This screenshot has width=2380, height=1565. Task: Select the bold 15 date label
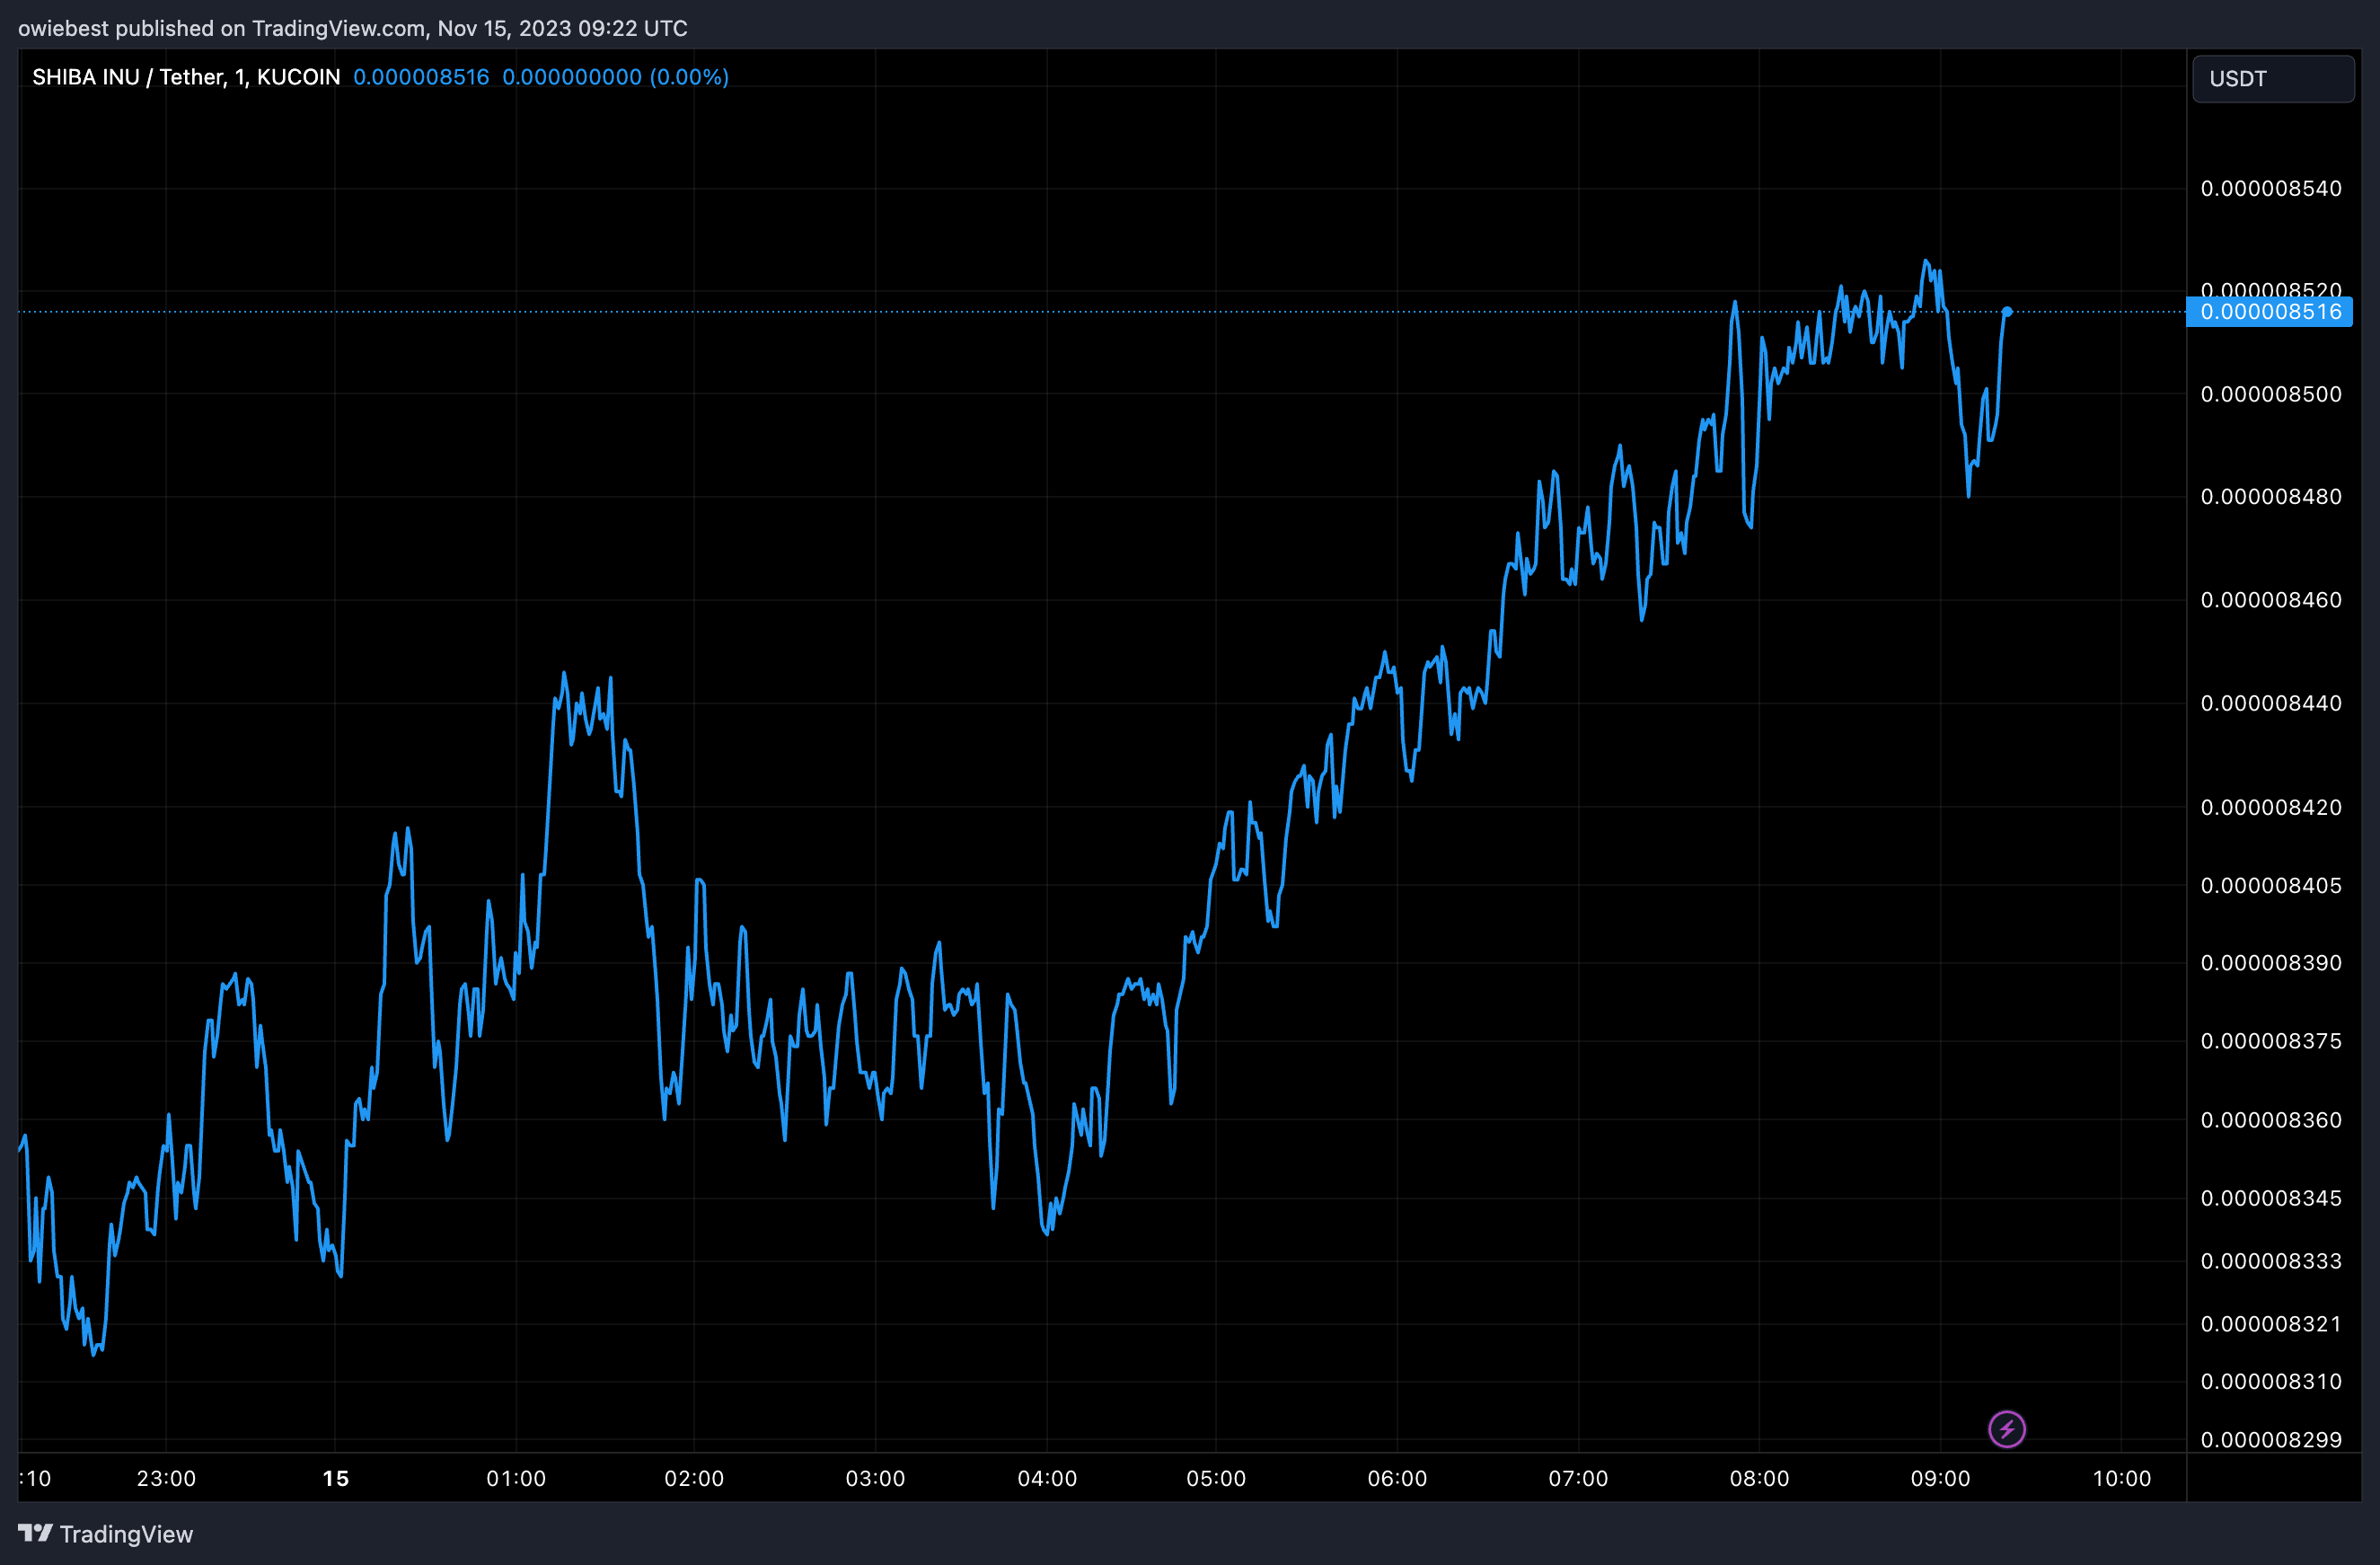coord(336,1478)
